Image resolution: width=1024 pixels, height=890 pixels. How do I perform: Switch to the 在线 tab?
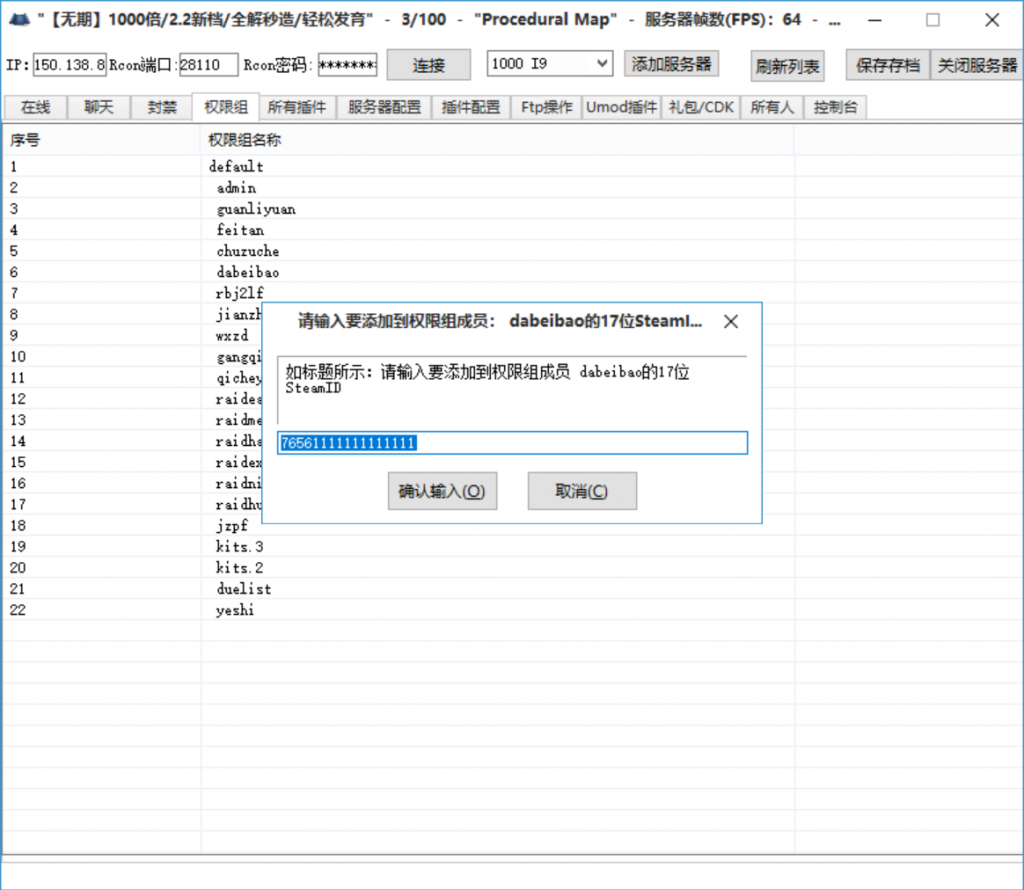pos(35,107)
